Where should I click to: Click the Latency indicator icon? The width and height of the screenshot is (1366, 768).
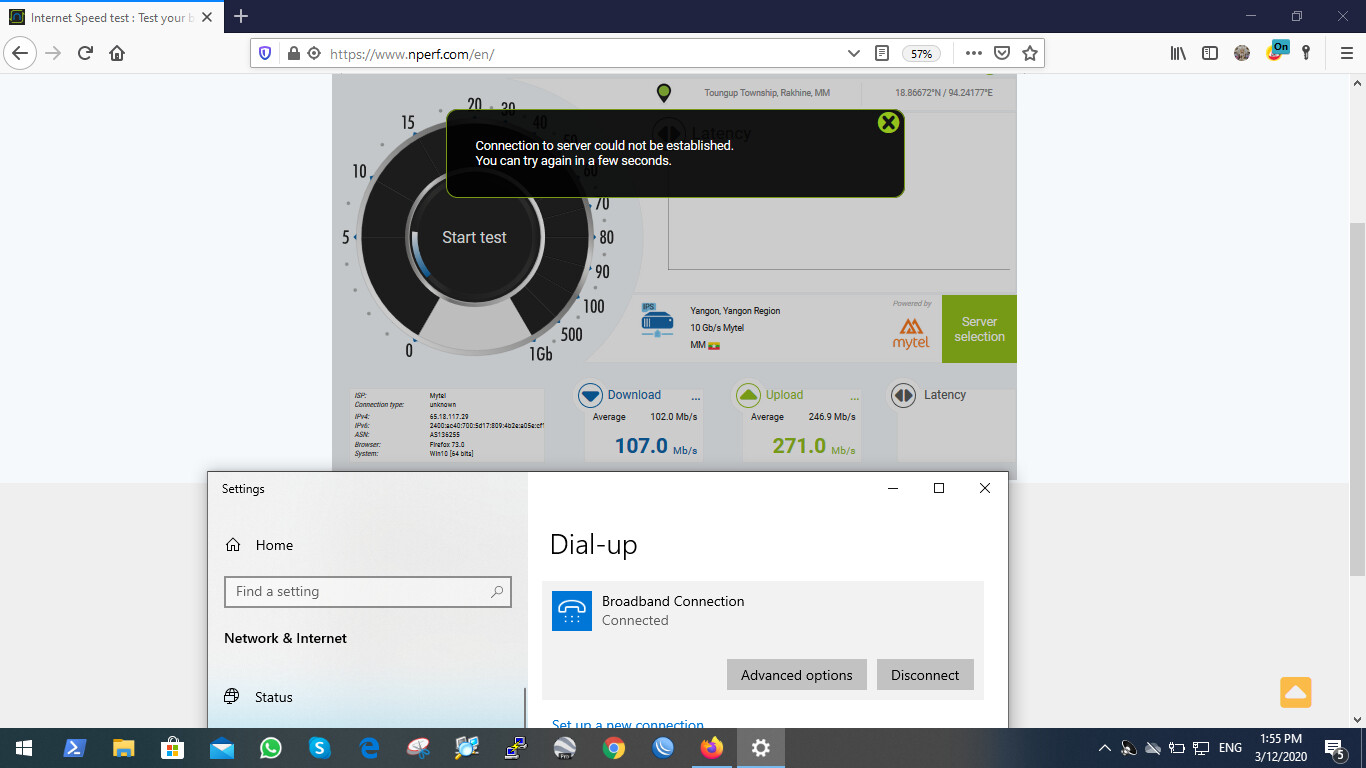[903, 395]
